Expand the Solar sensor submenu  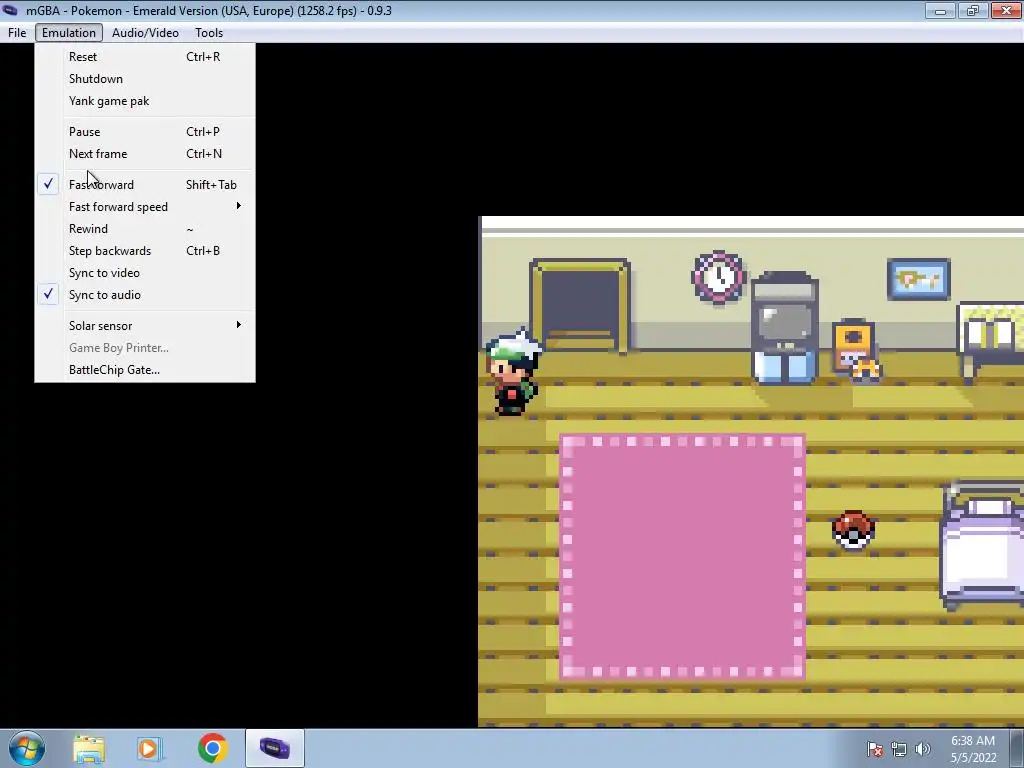(145, 326)
